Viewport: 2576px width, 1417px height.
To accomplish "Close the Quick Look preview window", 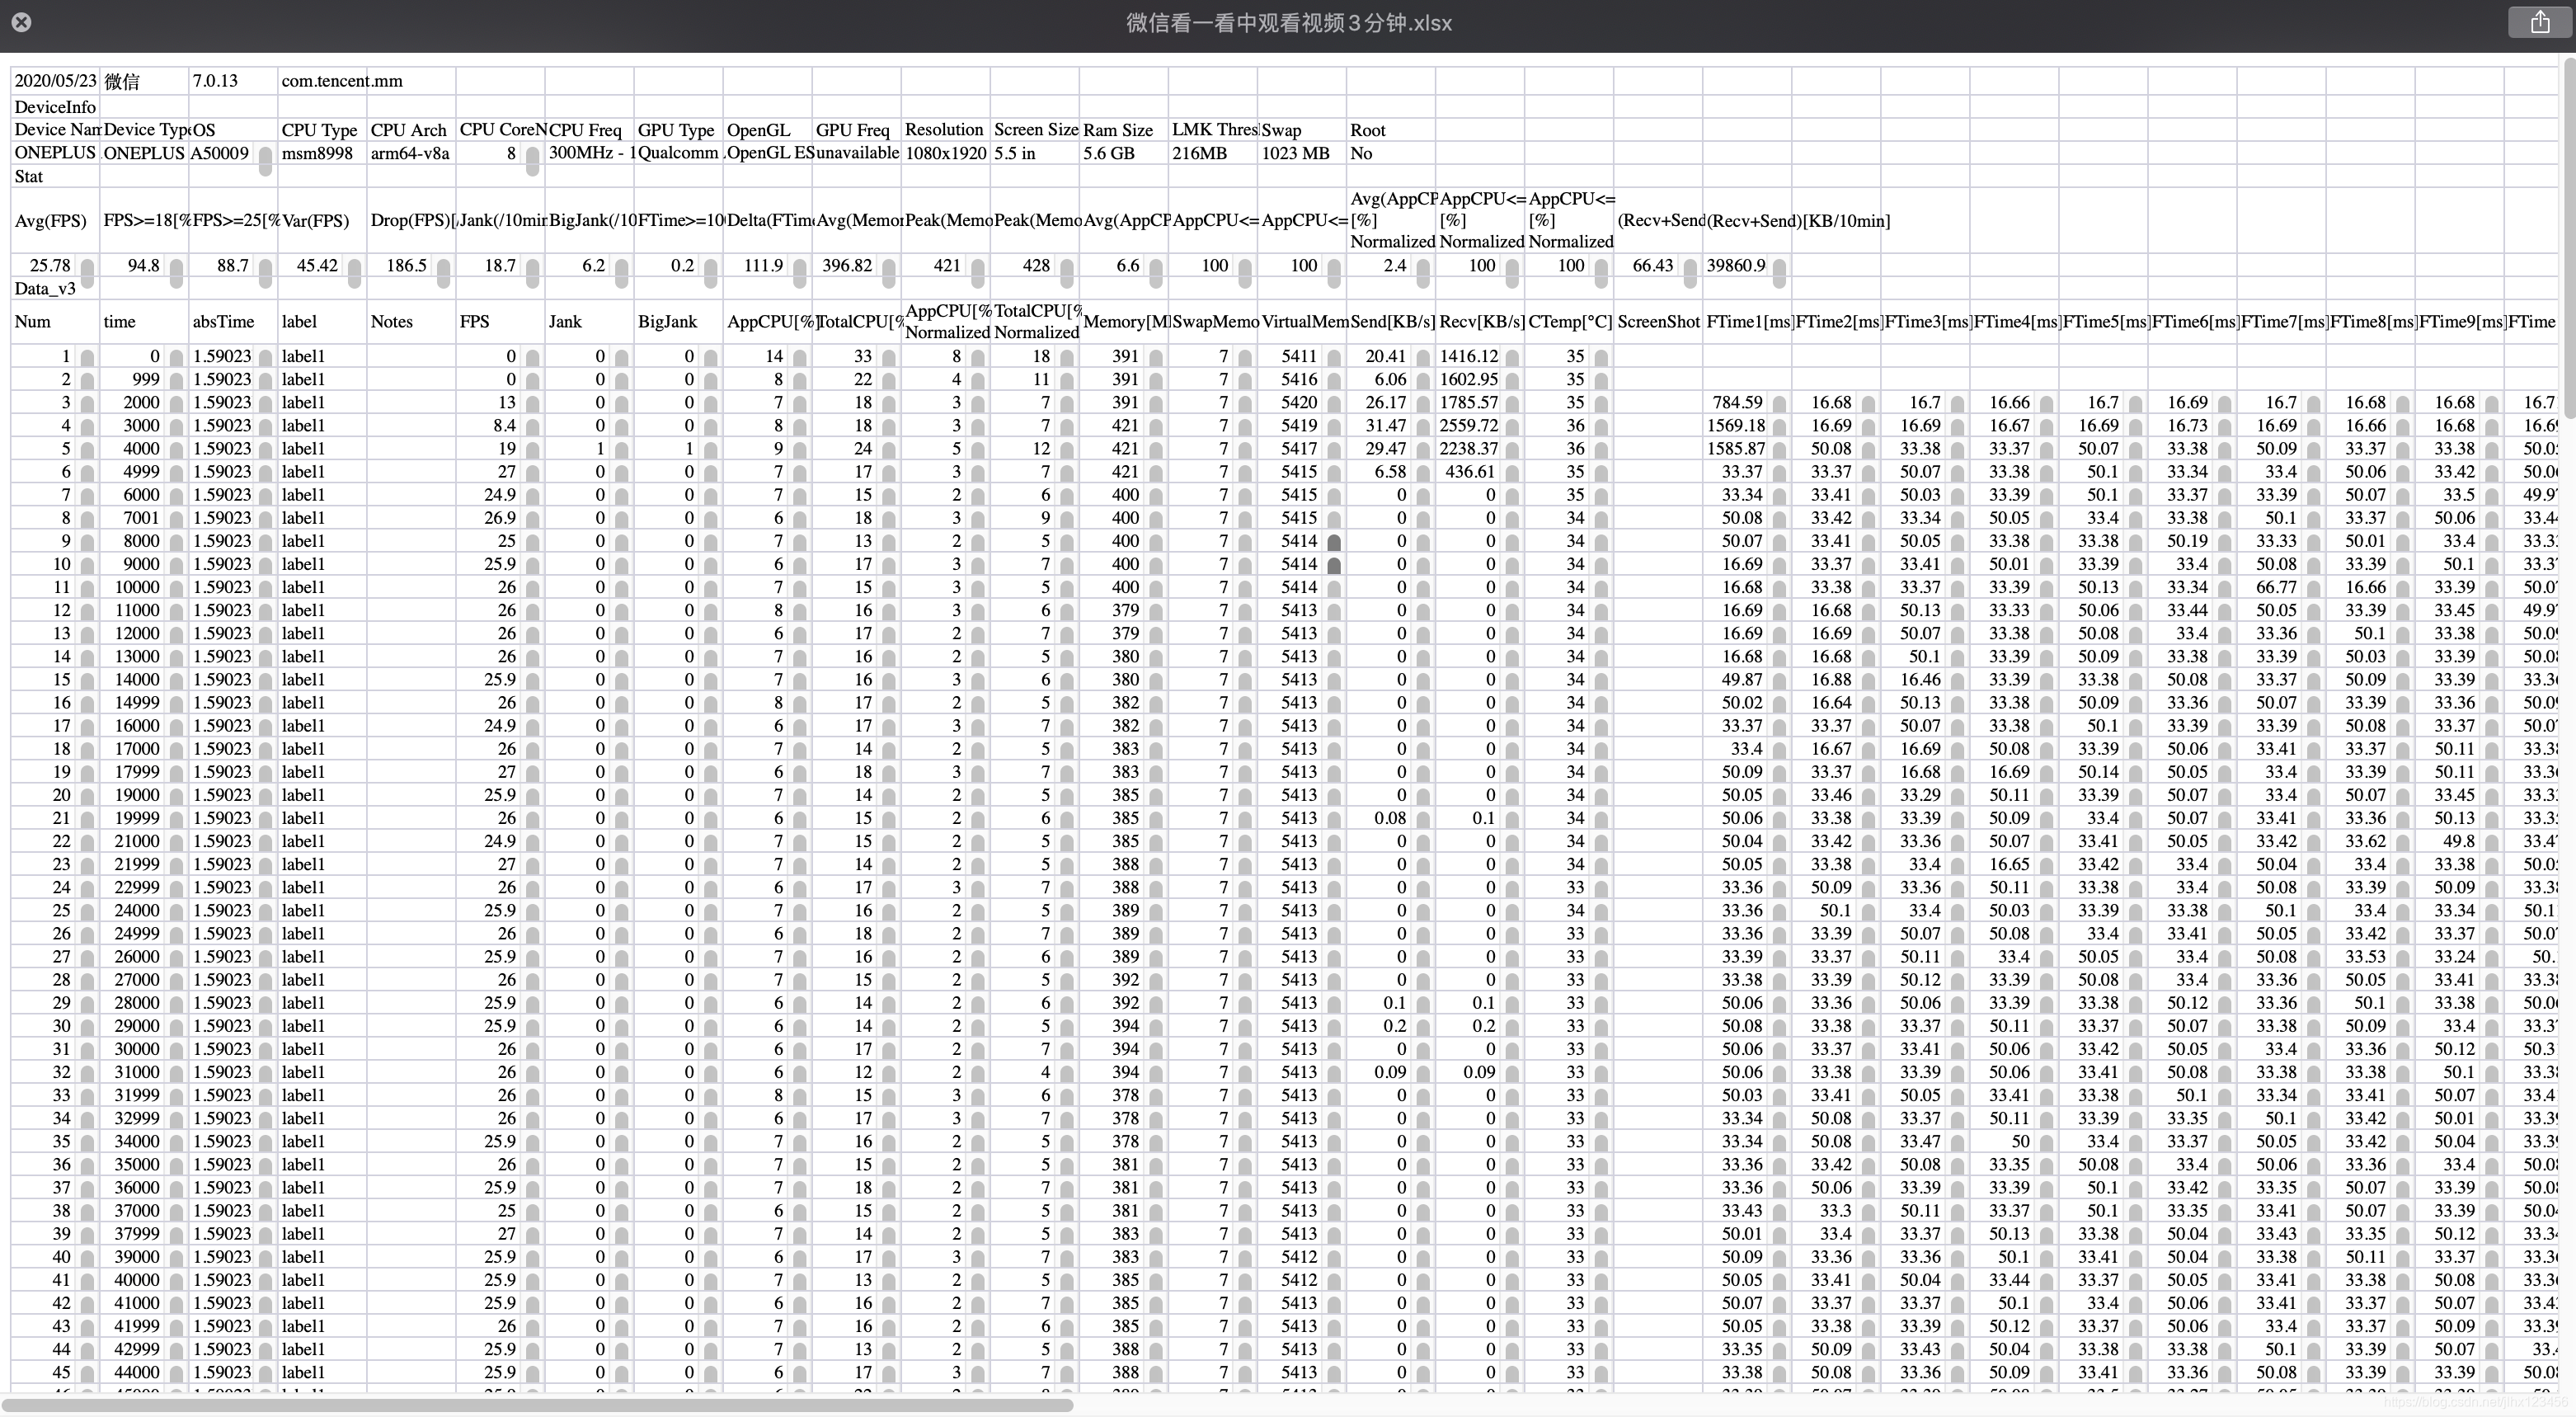I will tap(21, 22).
